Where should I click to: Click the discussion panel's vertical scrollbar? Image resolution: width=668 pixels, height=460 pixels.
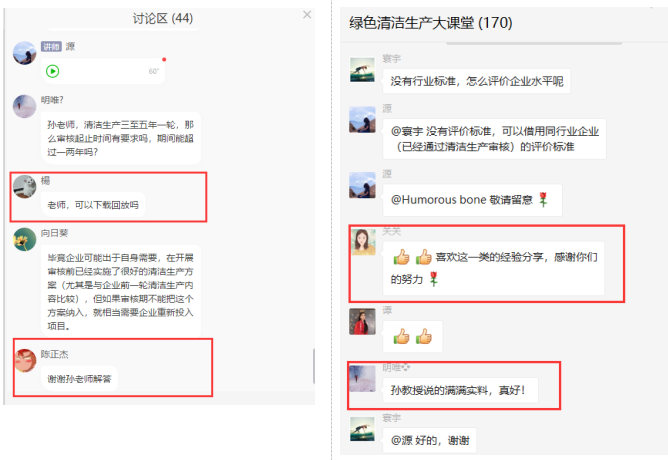pos(314,366)
